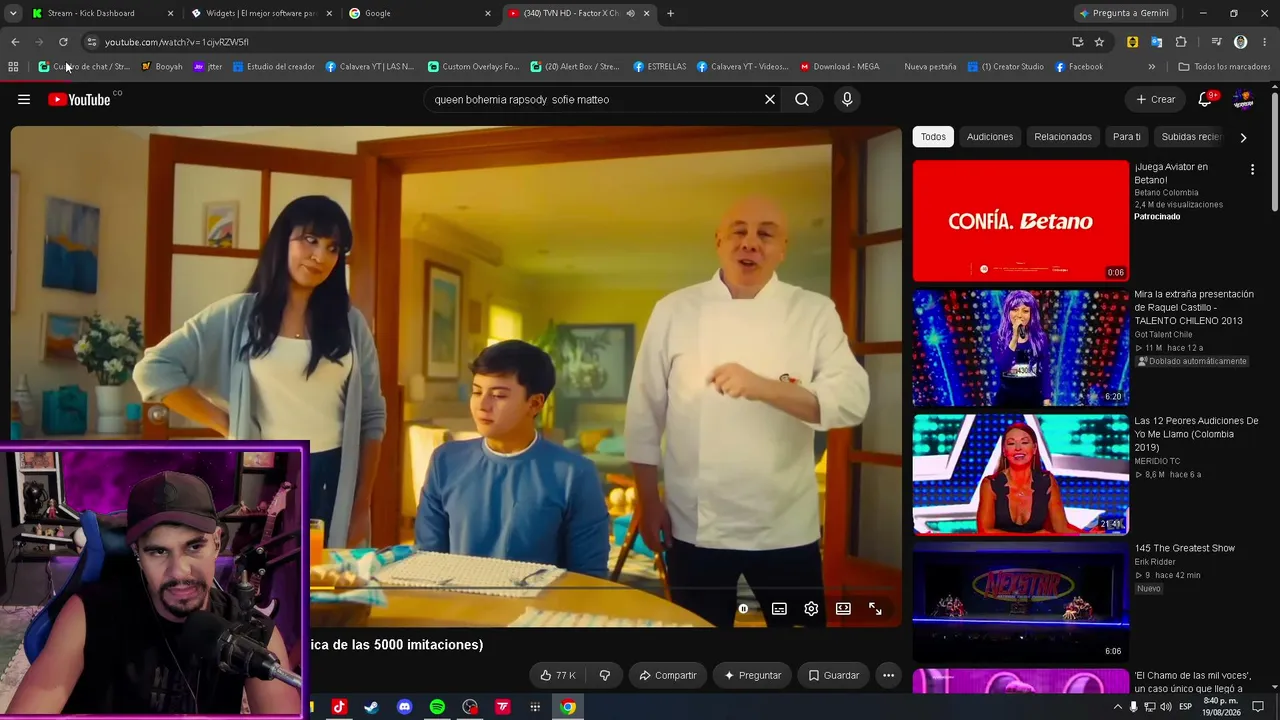Dislike the video
Image resolution: width=1280 pixels, height=720 pixels.
point(604,675)
